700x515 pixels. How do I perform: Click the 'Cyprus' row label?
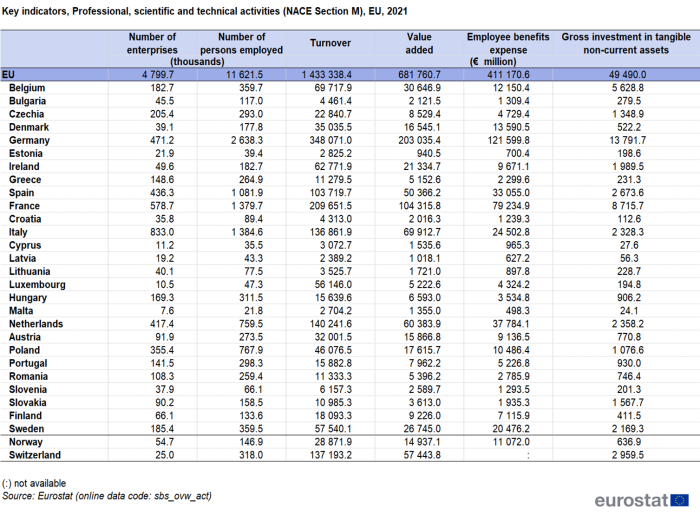[x=25, y=245]
